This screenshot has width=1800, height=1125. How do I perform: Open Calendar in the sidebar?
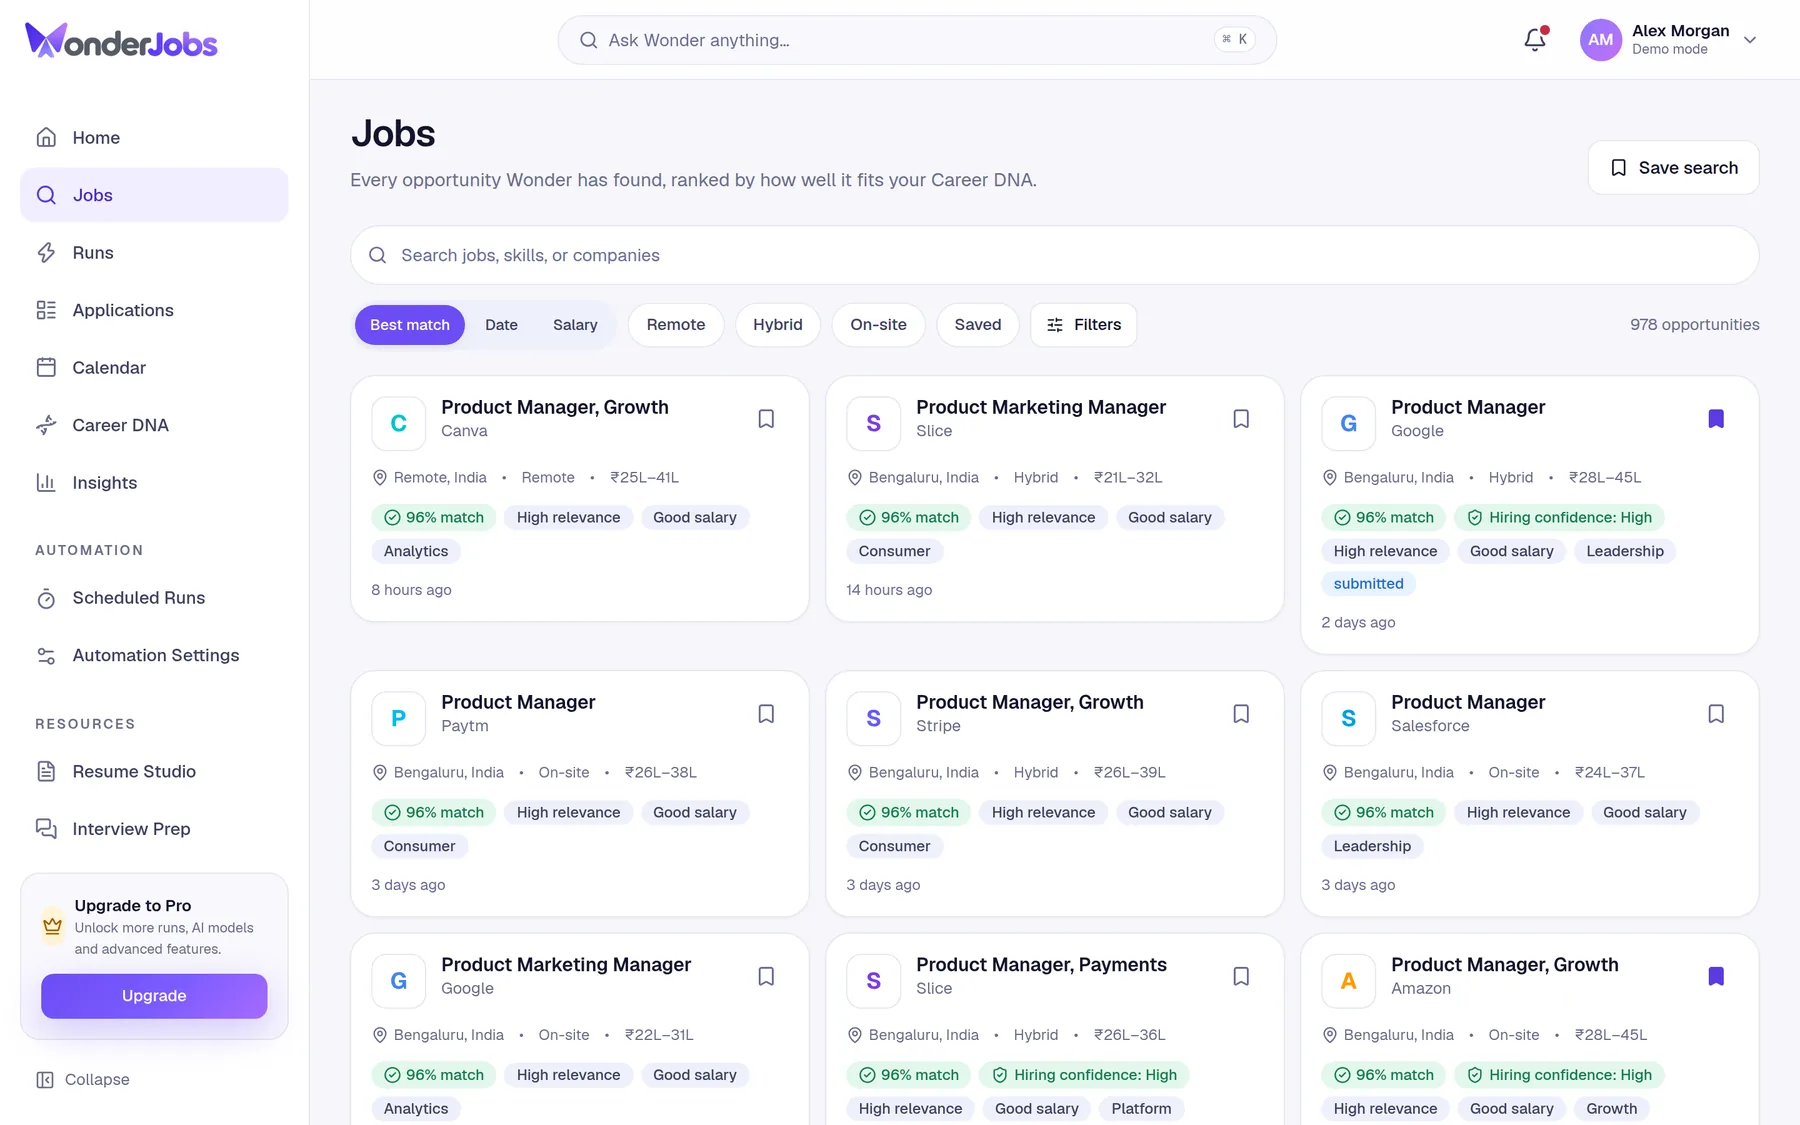coord(154,368)
